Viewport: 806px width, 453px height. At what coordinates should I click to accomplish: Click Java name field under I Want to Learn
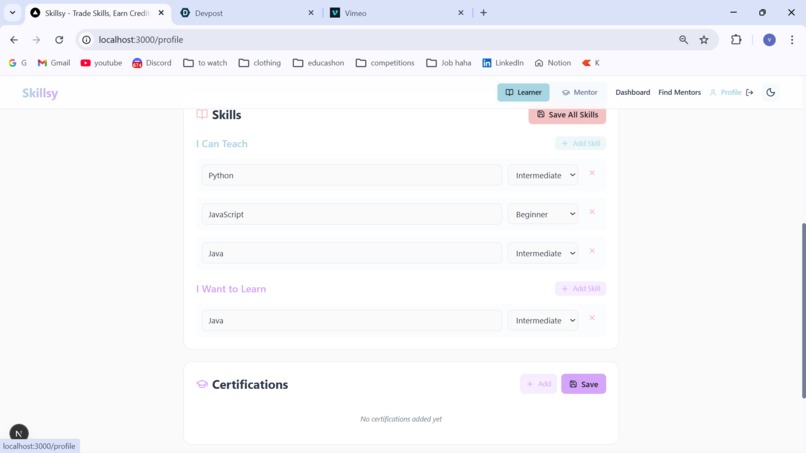click(352, 320)
